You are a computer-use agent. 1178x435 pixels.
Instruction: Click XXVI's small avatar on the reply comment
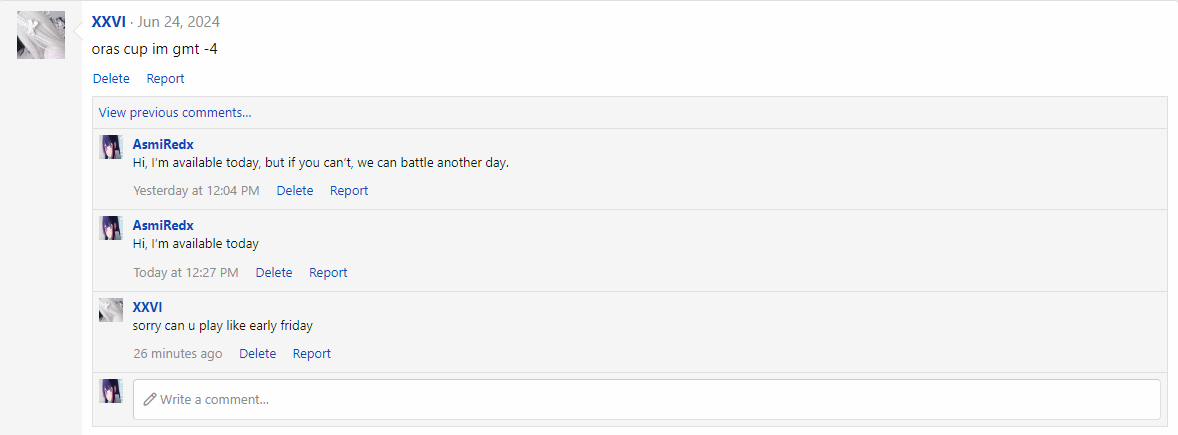pos(111,310)
